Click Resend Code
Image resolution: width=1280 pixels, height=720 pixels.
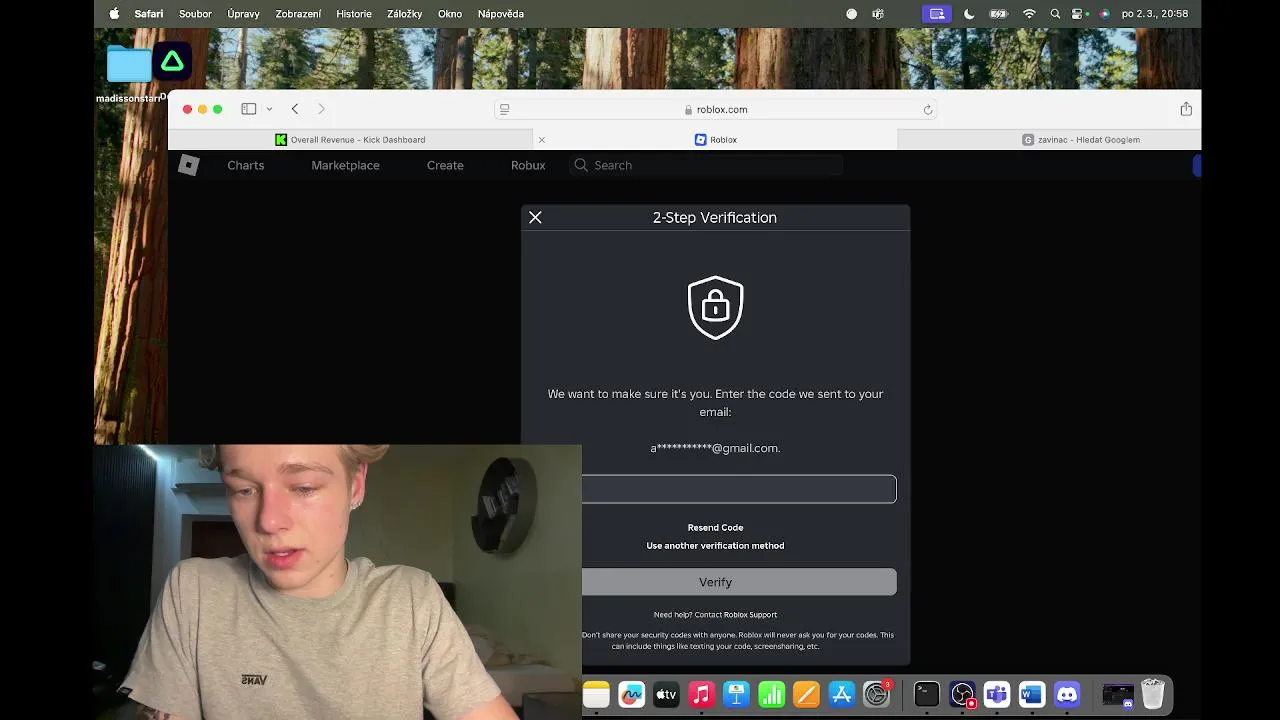click(x=715, y=527)
